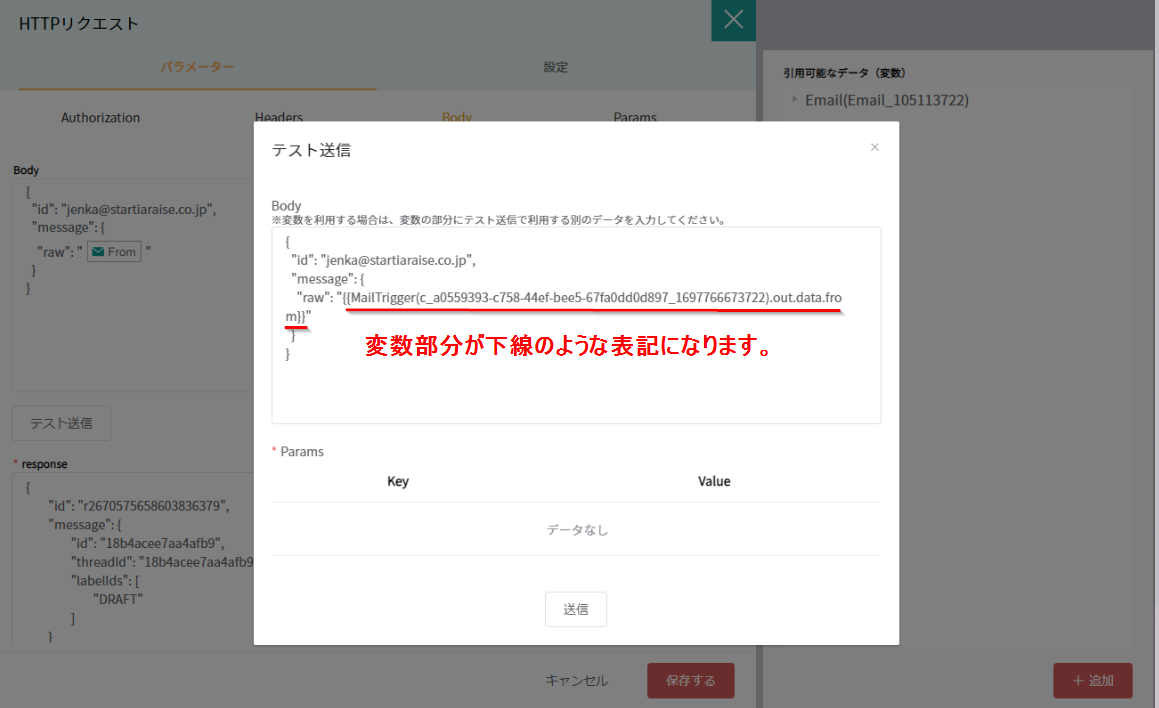This screenshot has height=708, width=1159.
Task: Click the 送信 button in the dialog
Action: point(576,609)
